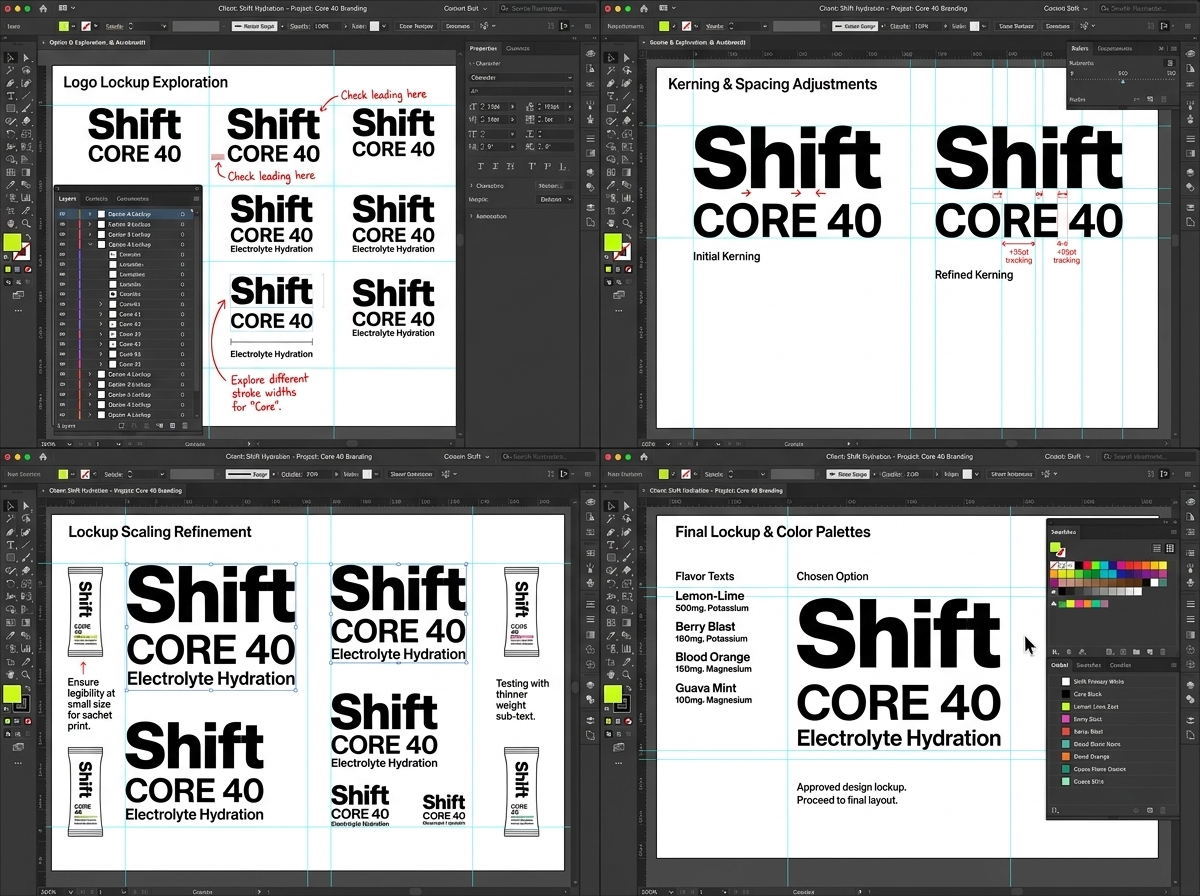Select the Rulers tab in top-right window
1200x896 pixels.
[1080, 48]
